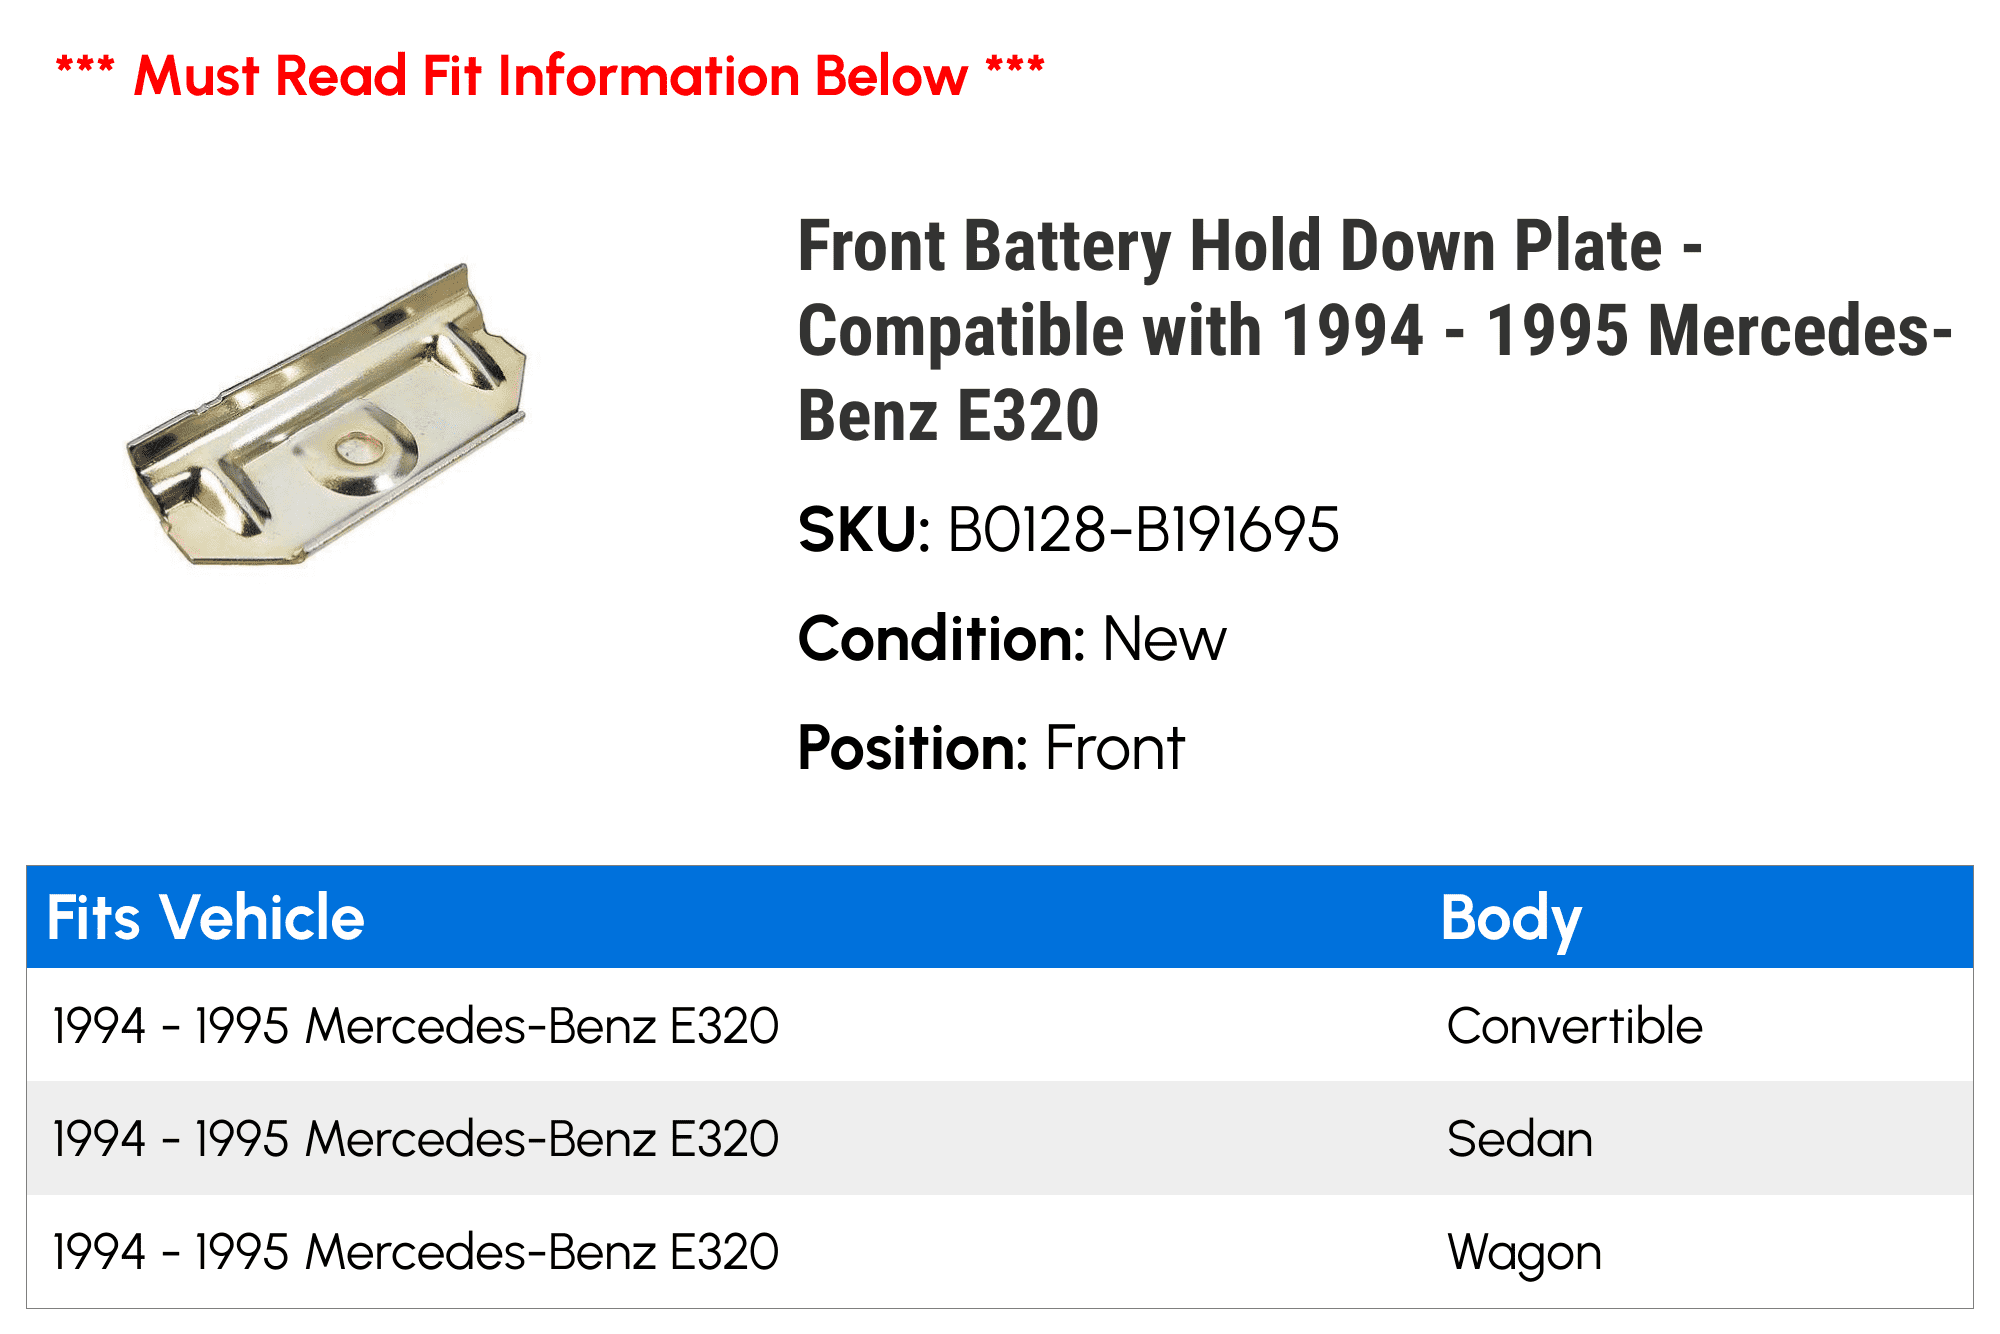Click the word Convertible in Body column
The height and width of the screenshot is (1334, 2000).
(x=1575, y=1026)
